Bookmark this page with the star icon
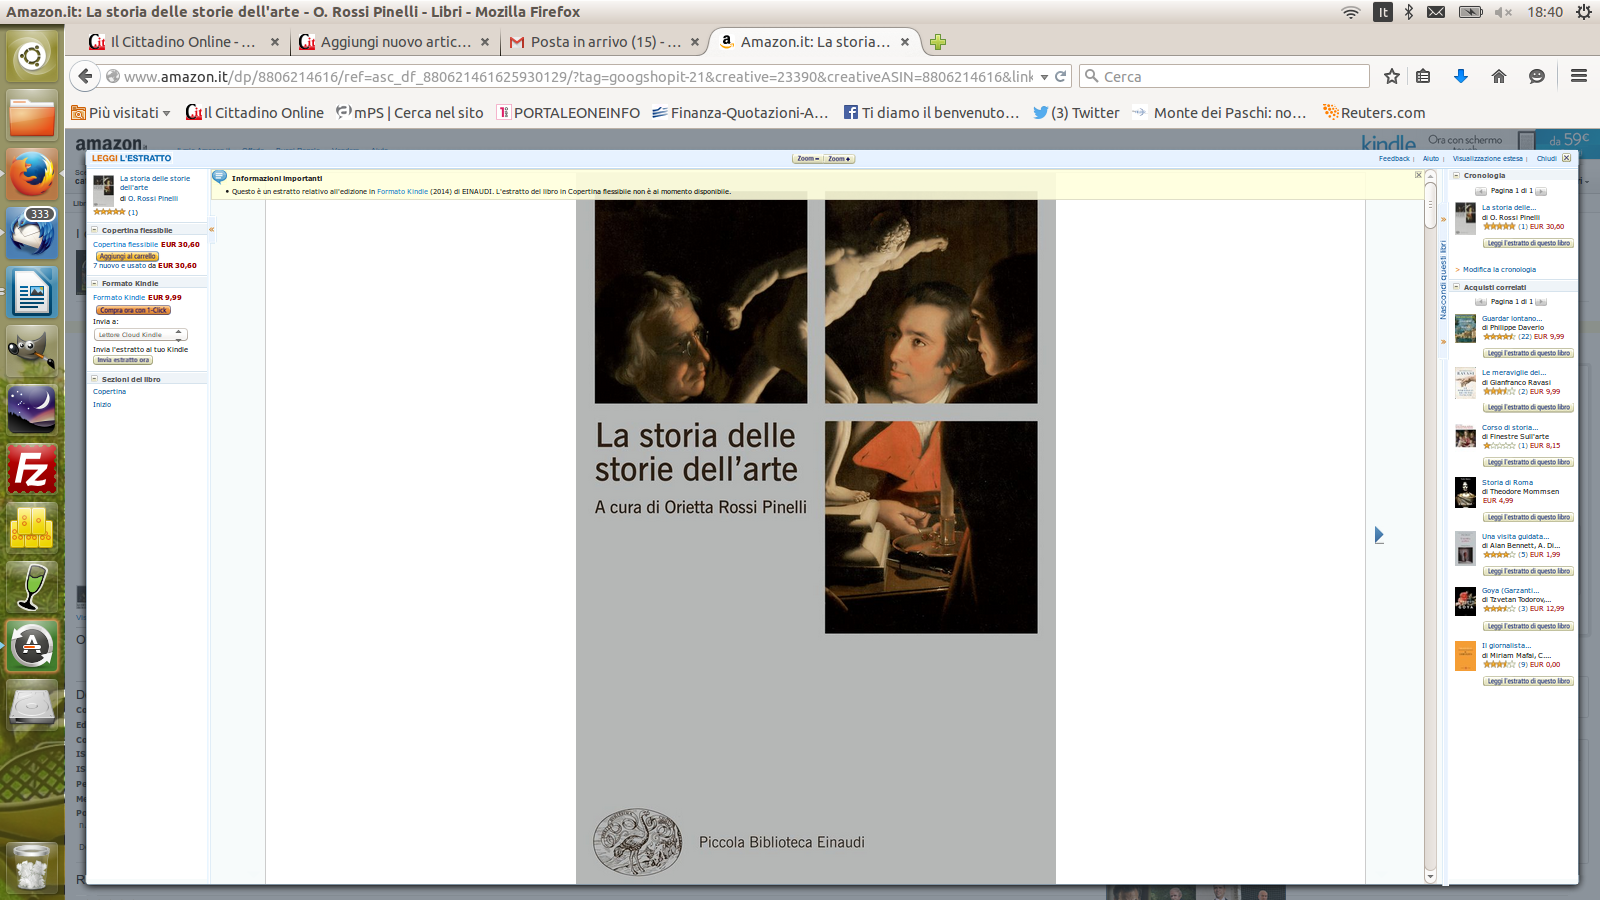1600x900 pixels. click(1391, 76)
